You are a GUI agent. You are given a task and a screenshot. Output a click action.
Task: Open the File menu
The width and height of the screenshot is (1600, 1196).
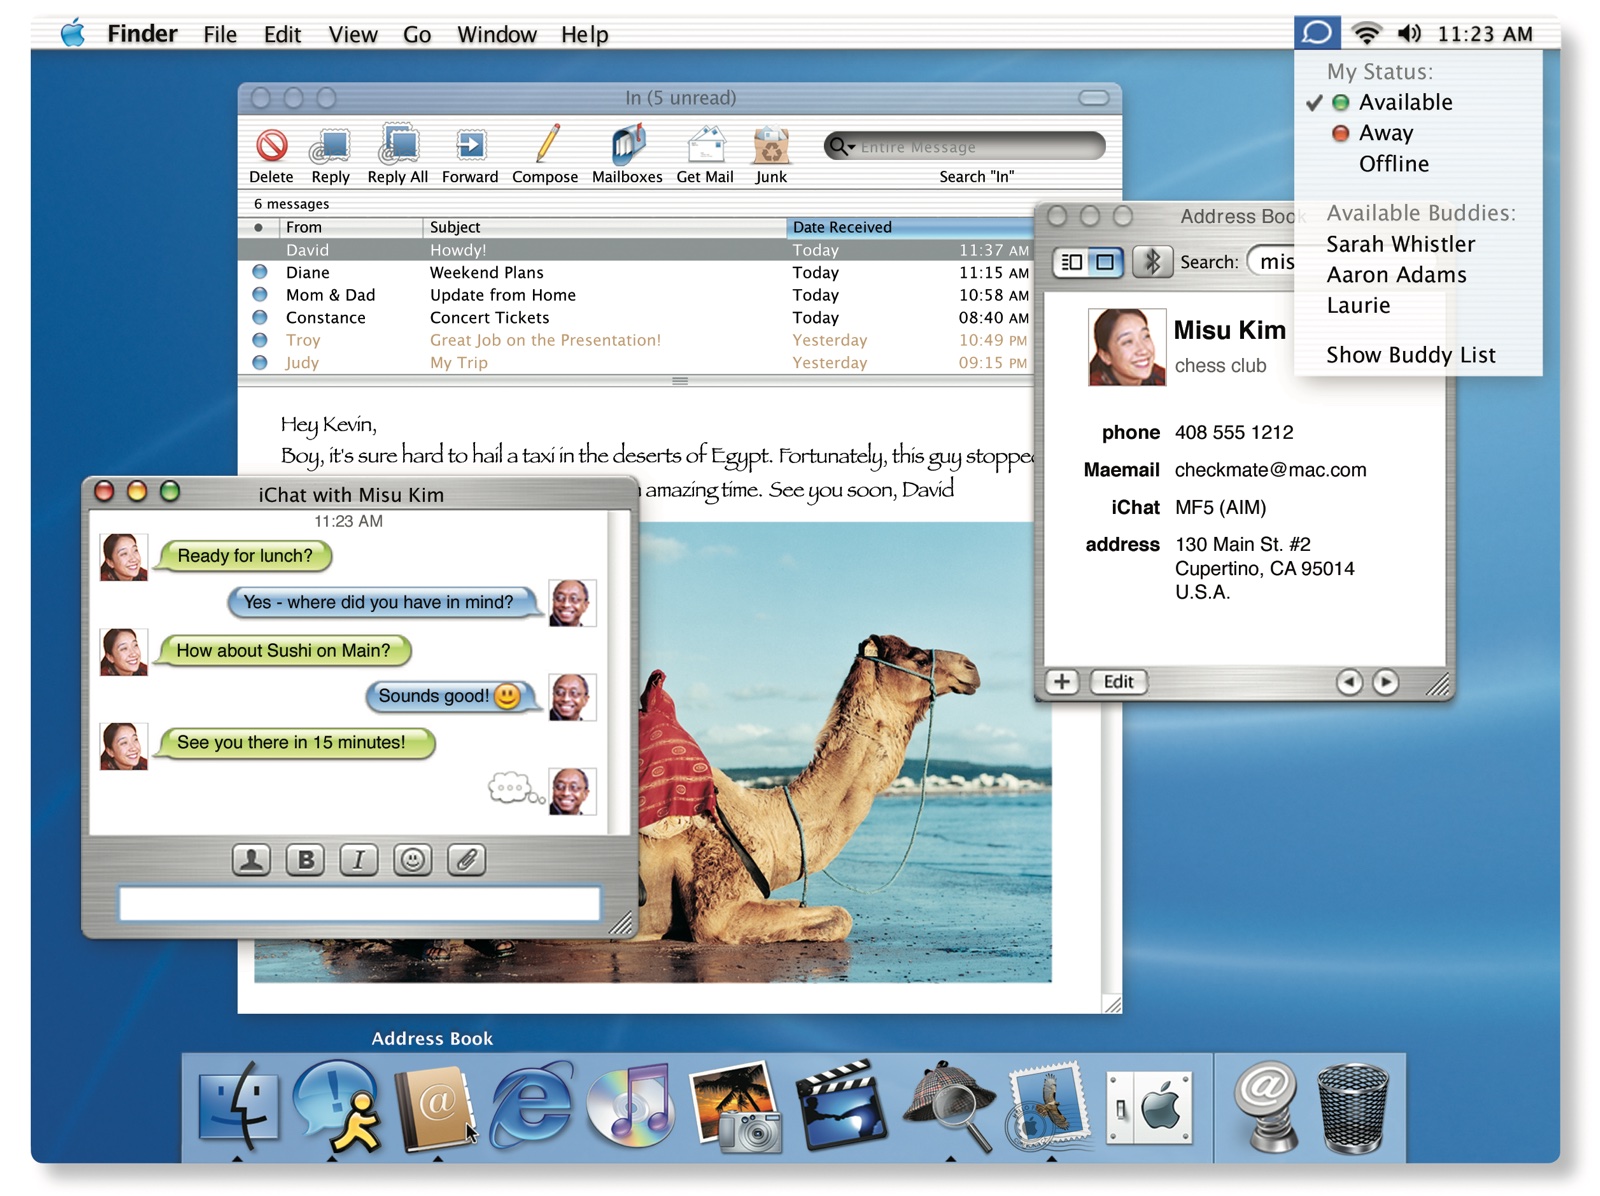(x=220, y=34)
